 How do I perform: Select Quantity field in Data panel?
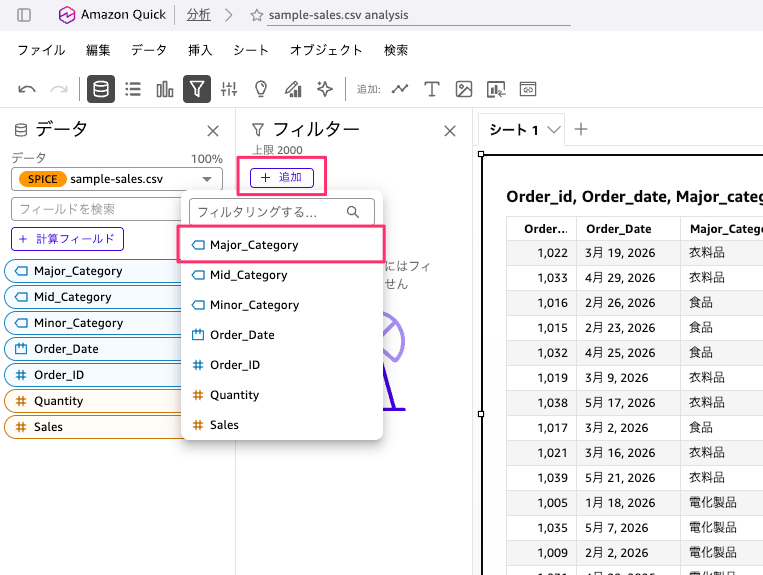coord(92,401)
